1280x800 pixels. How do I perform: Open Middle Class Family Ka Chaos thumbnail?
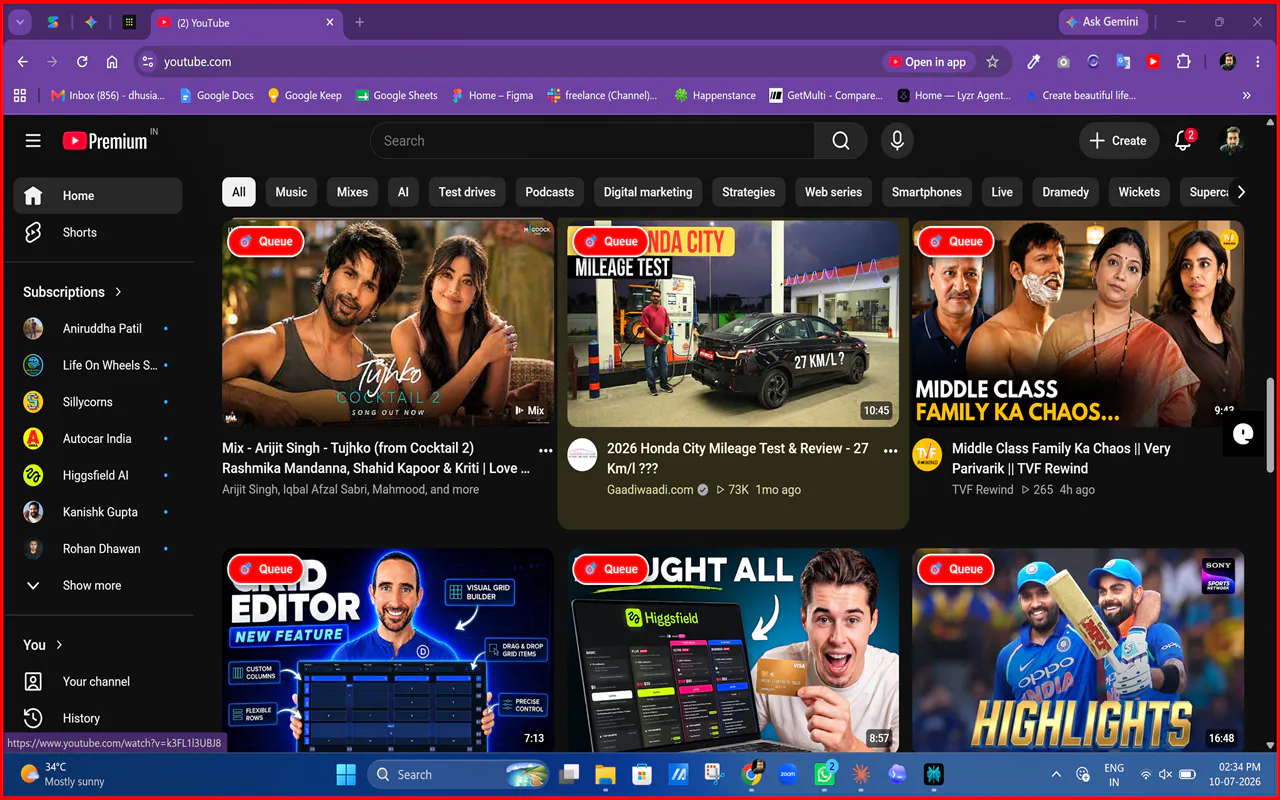point(1078,324)
